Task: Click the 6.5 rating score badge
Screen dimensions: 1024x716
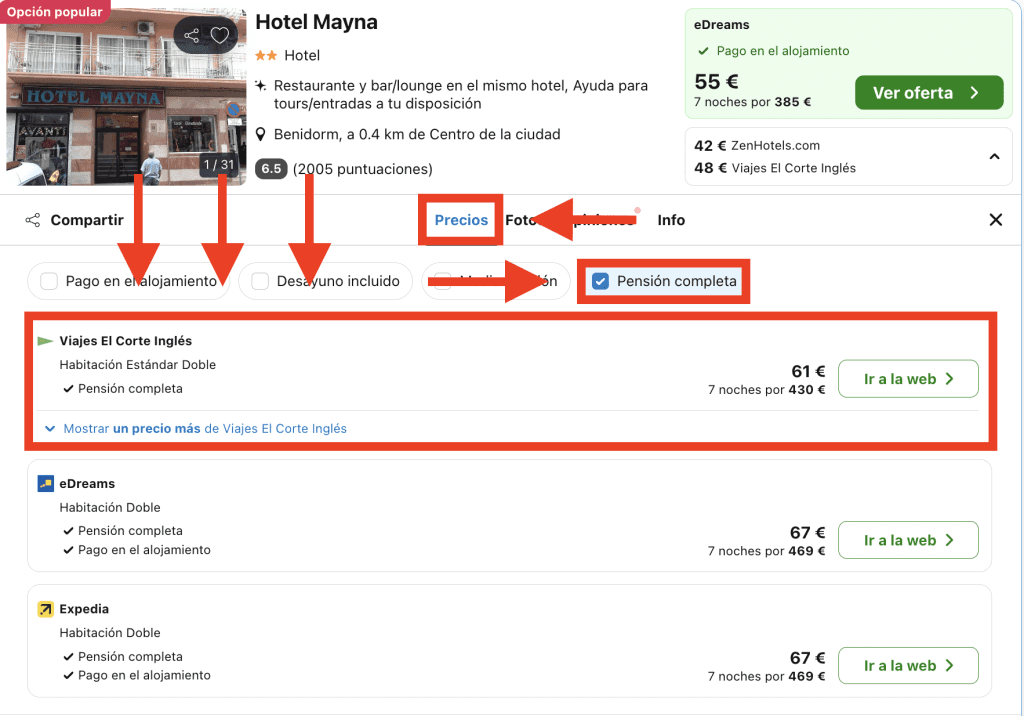Action: [x=270, y=169]
